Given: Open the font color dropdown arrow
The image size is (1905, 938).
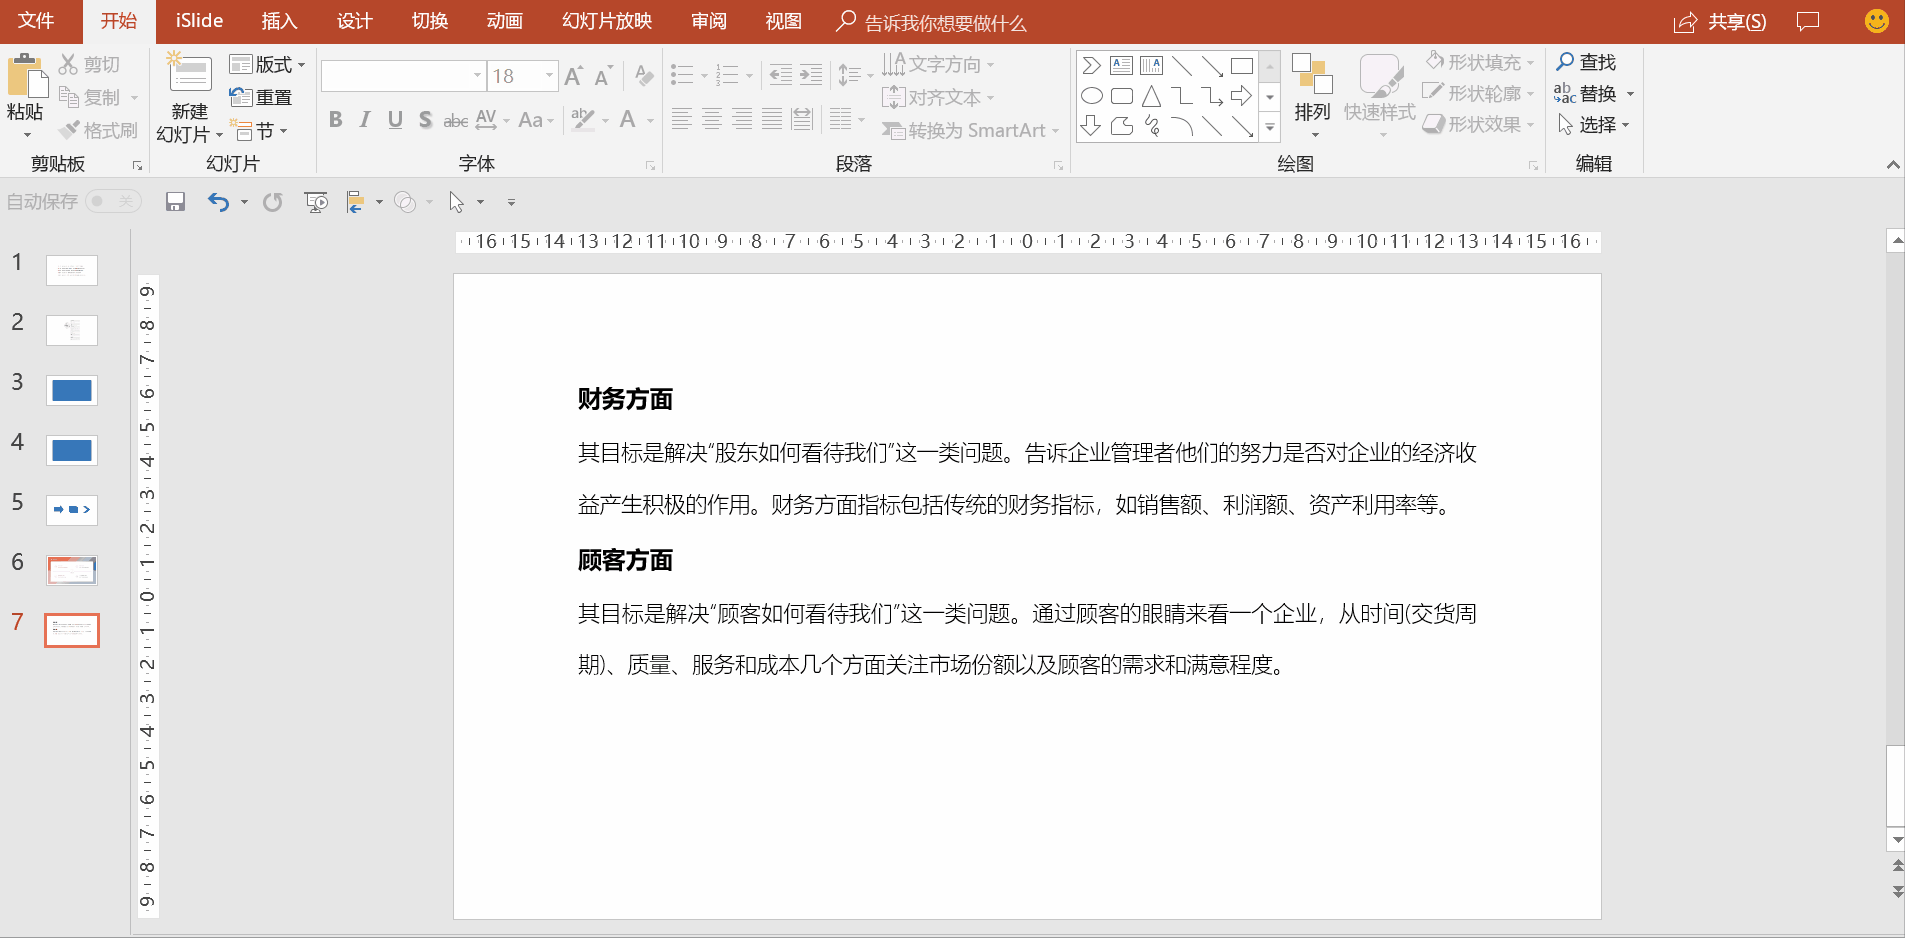Looking at the screenshot, I should pyautogui.click(x=650, y=121).
